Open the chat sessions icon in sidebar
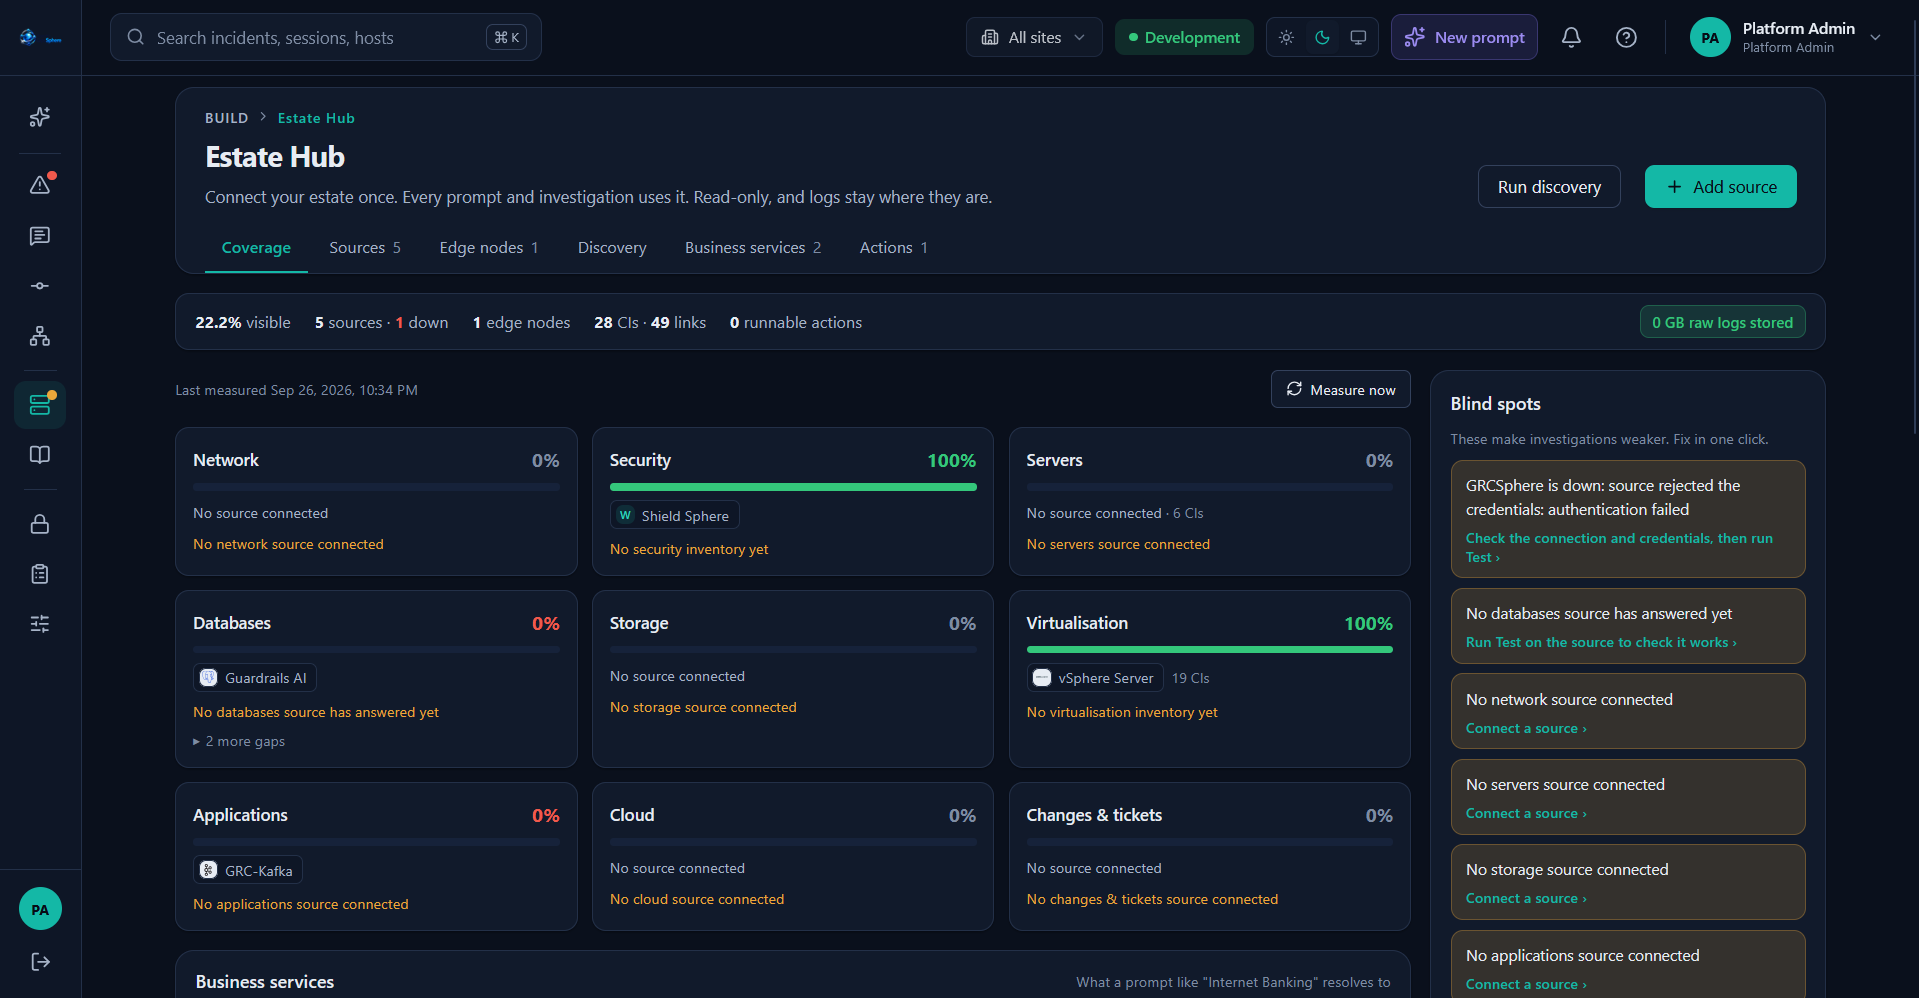The height and width of the screenshot is (998, 1919). (40, 236)
